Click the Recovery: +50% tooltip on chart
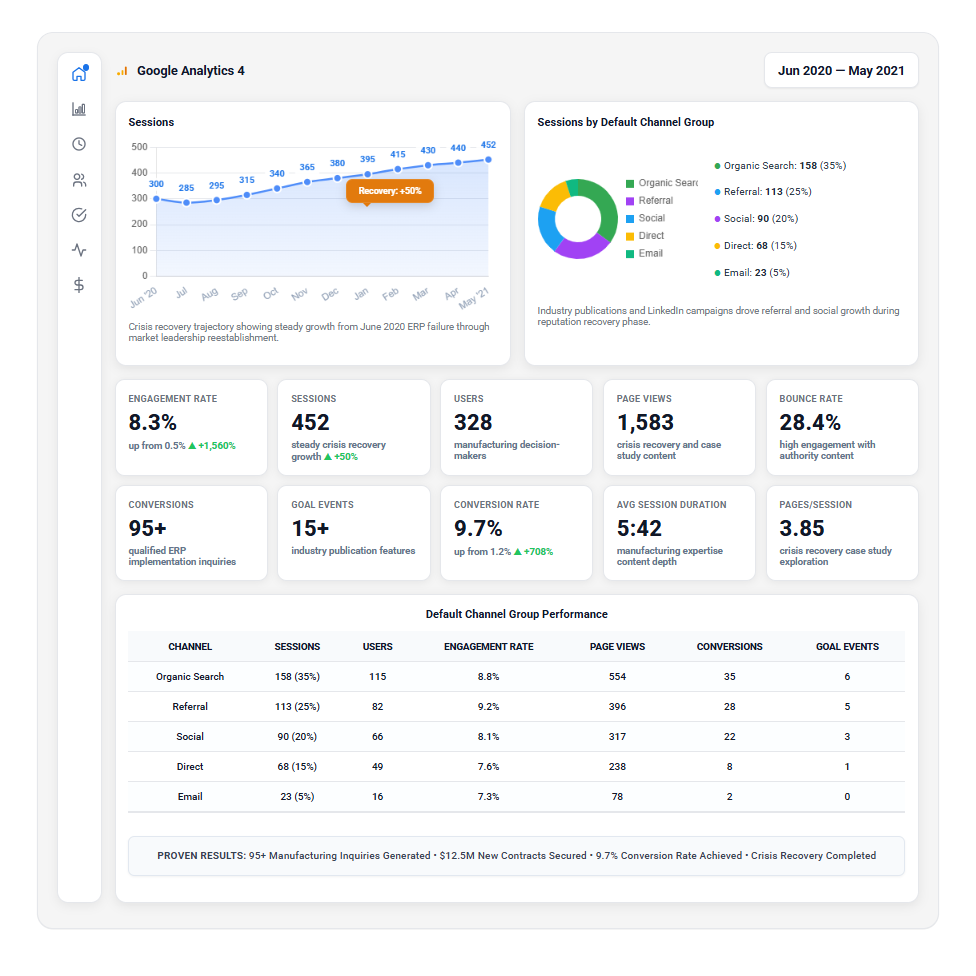Screen dimensions: 976x976 [390, 190]
